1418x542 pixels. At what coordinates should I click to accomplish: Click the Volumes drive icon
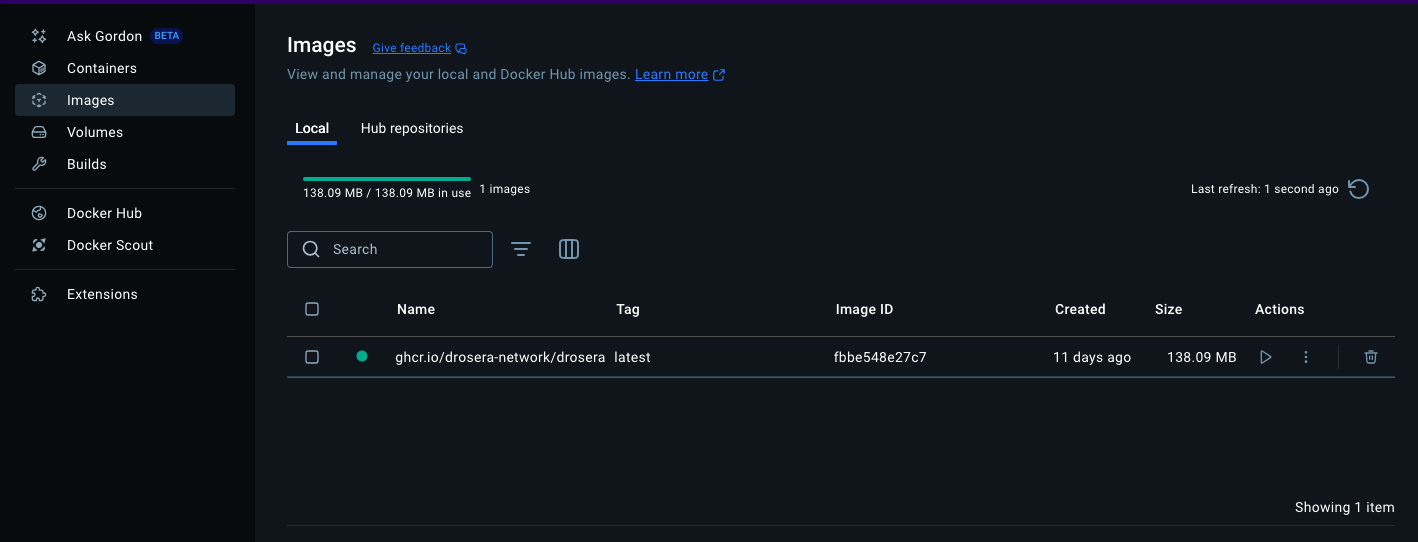coord(39,132)
